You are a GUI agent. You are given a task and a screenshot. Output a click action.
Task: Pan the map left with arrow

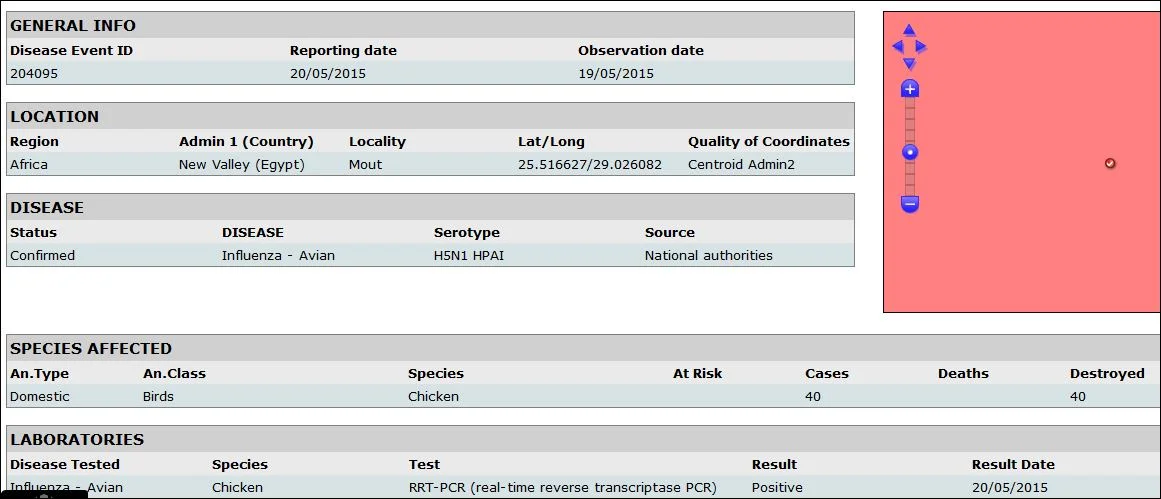[897, 47]
